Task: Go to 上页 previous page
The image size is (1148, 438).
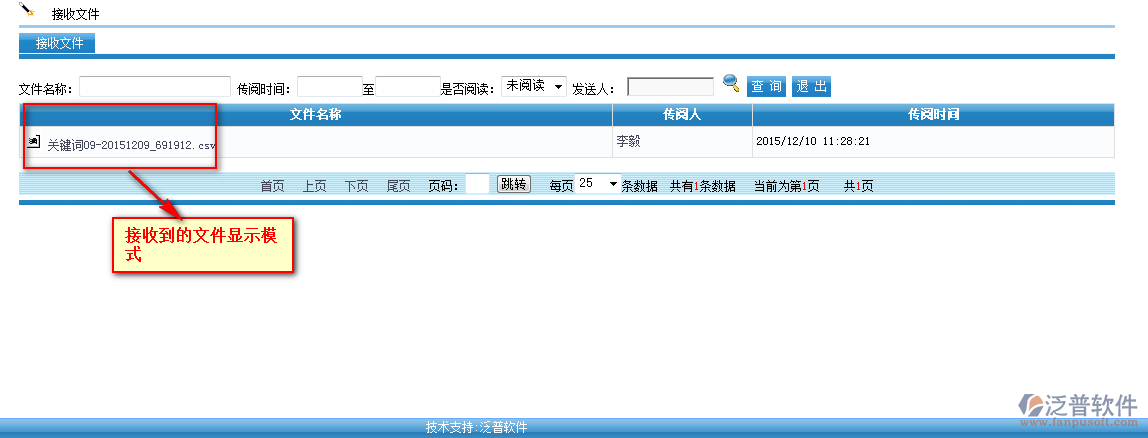Action: point(315,186)
